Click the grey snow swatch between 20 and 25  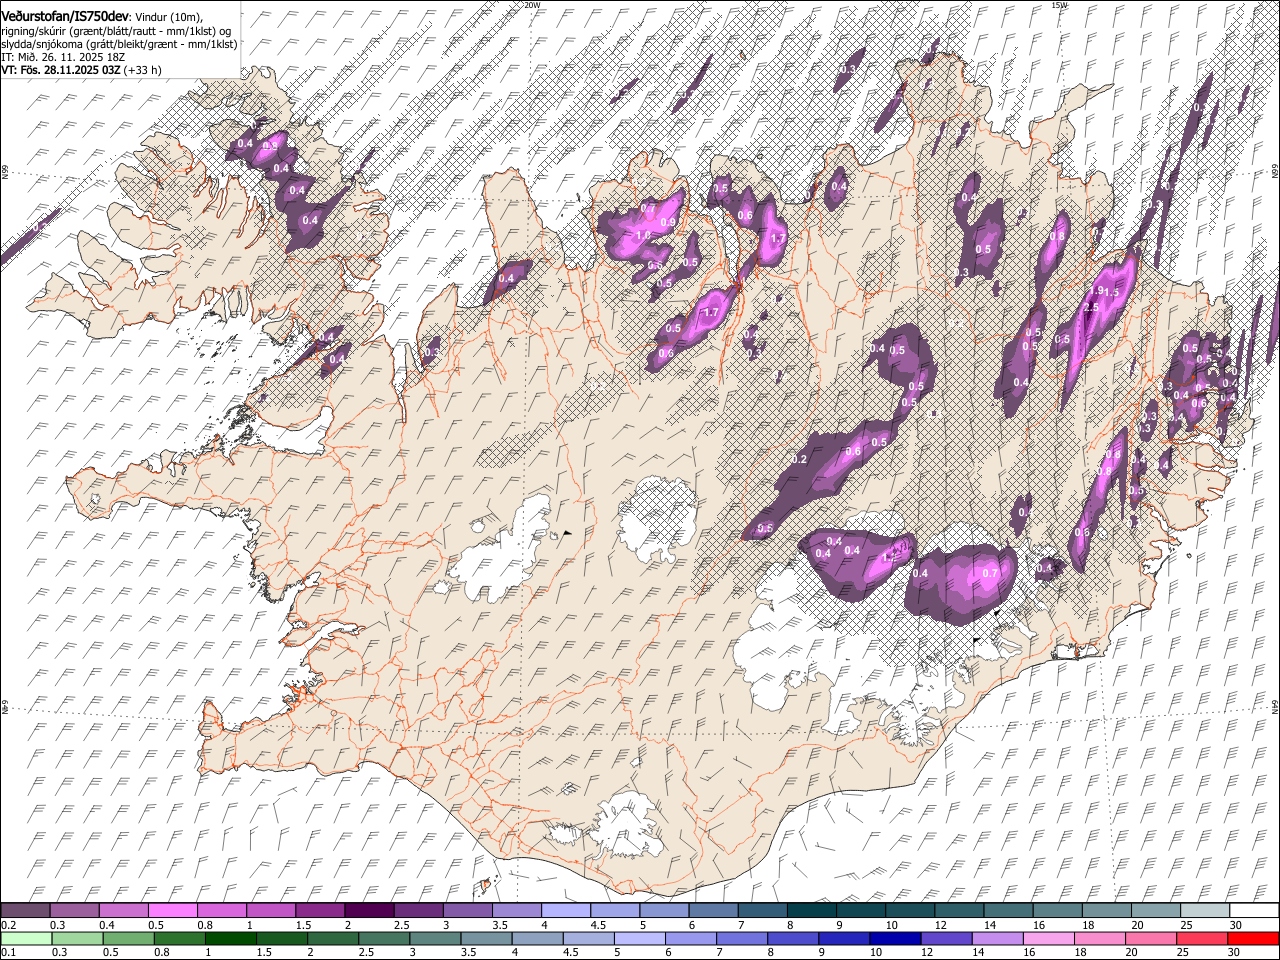point(1156,911)
